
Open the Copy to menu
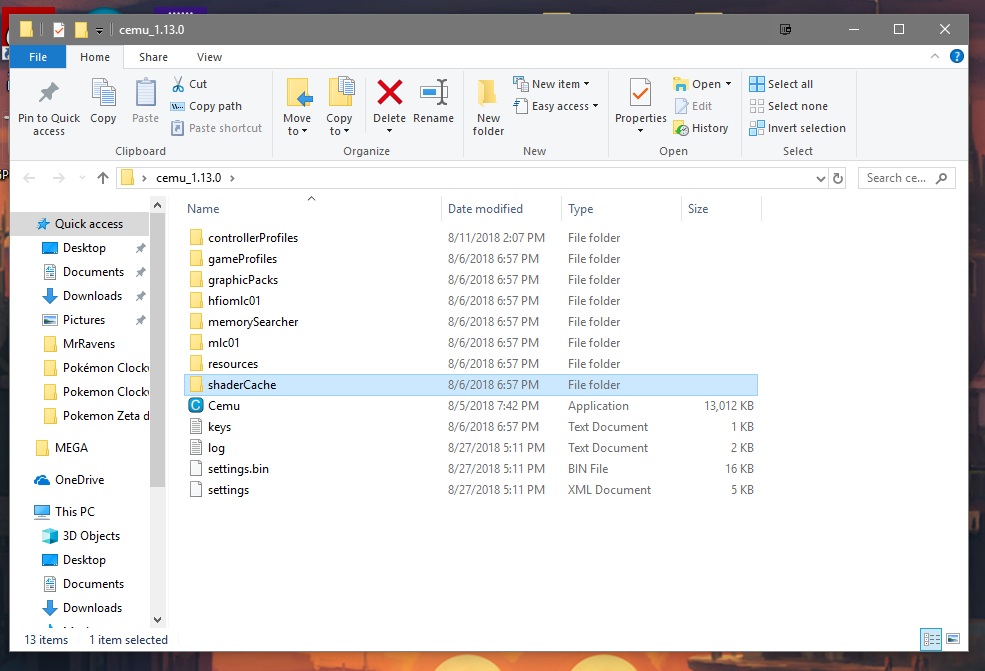[x=339, y=107]
